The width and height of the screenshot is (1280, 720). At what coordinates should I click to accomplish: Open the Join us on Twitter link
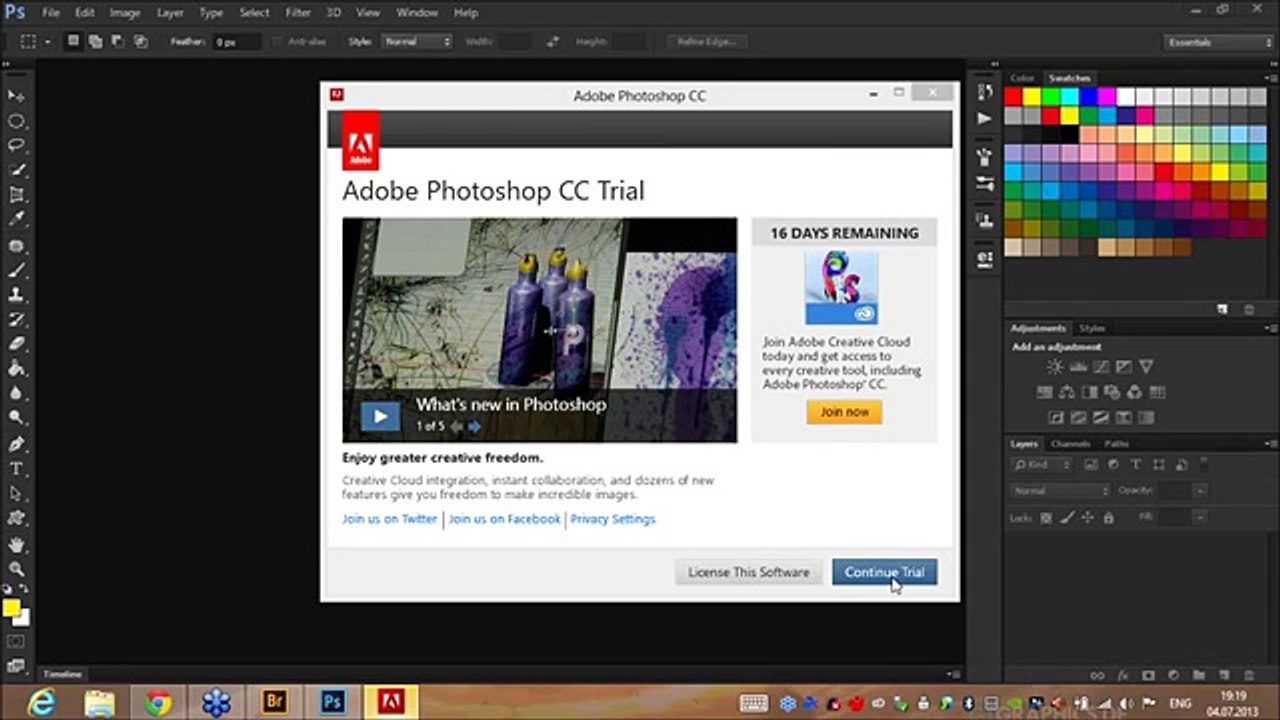[390, 519]
